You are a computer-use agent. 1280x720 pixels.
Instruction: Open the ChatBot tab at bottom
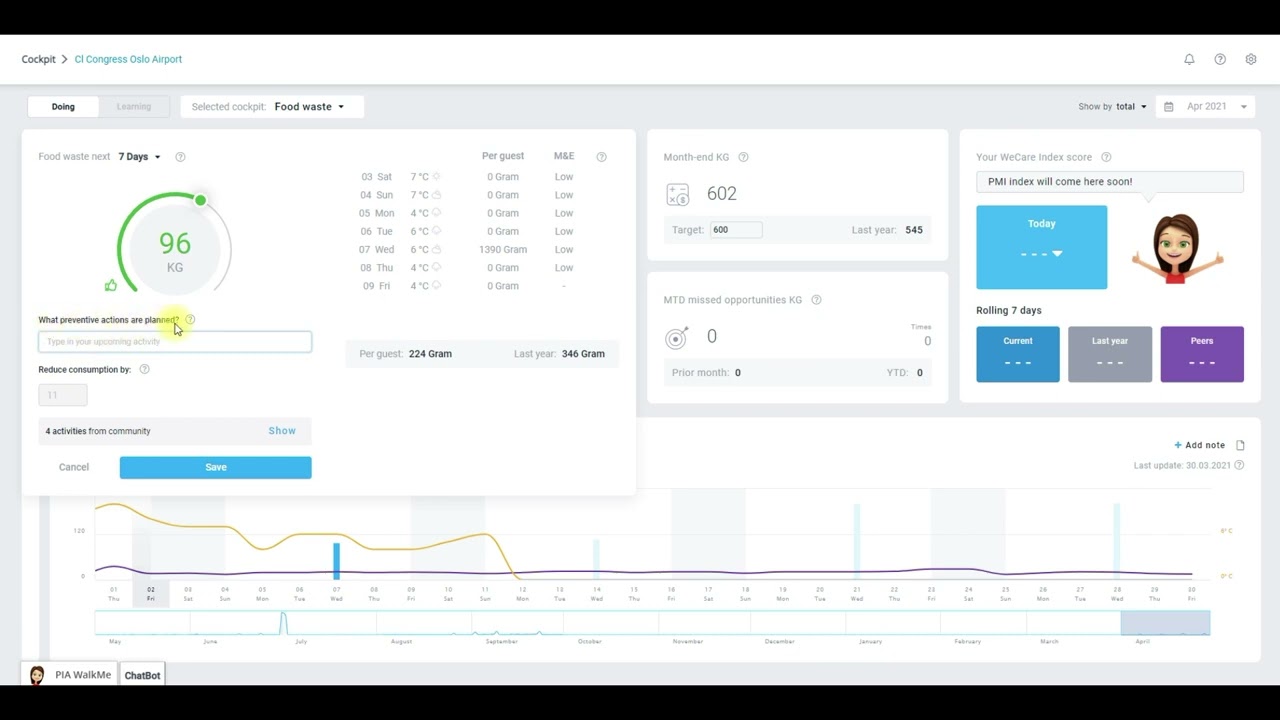(x=142, y=675)
